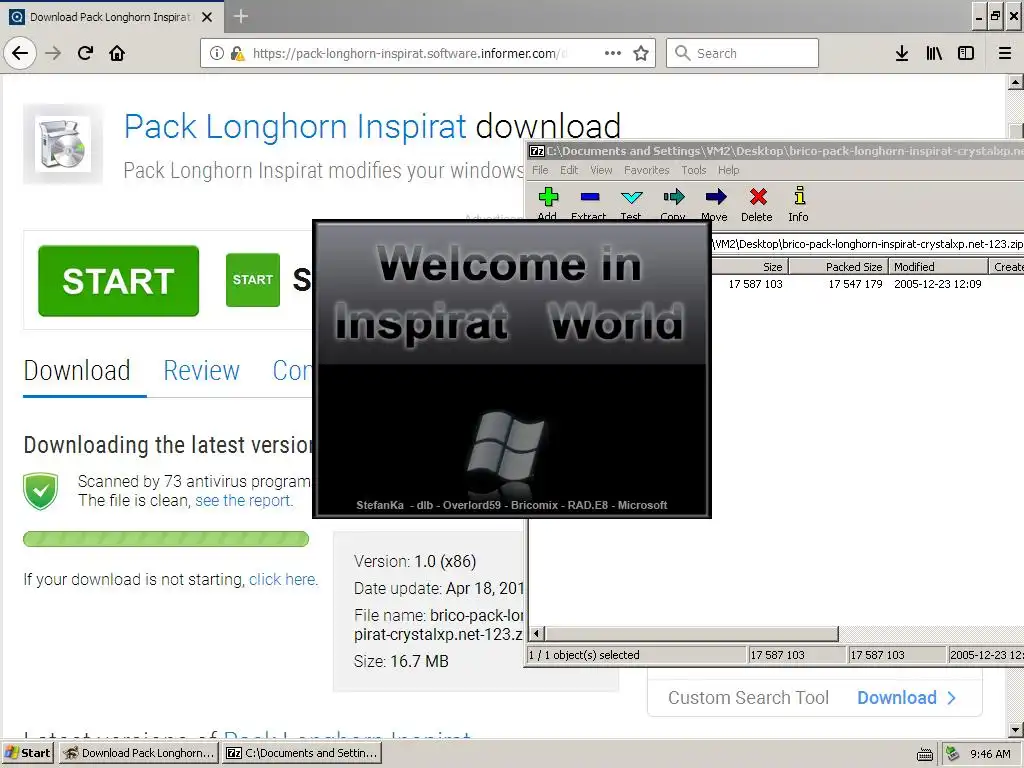
Task: Open Pack Longhorn Inspirat title link
Action: 295,126
